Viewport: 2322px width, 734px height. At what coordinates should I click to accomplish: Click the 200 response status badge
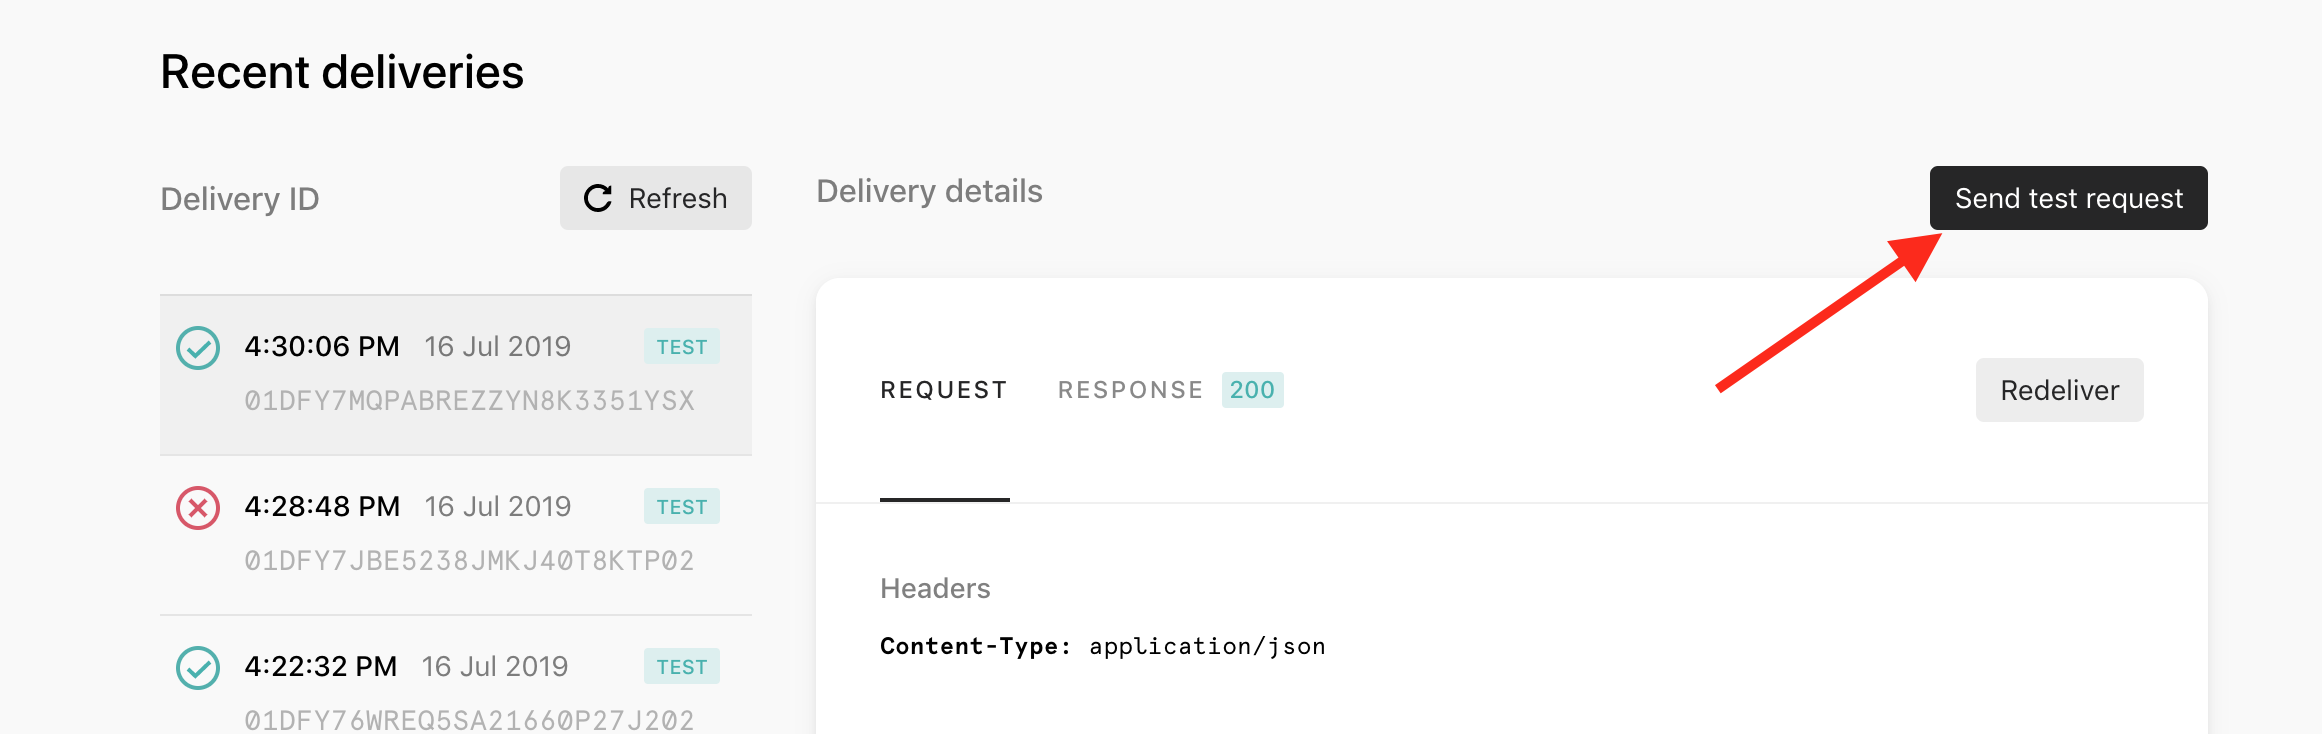[1252, 390]
